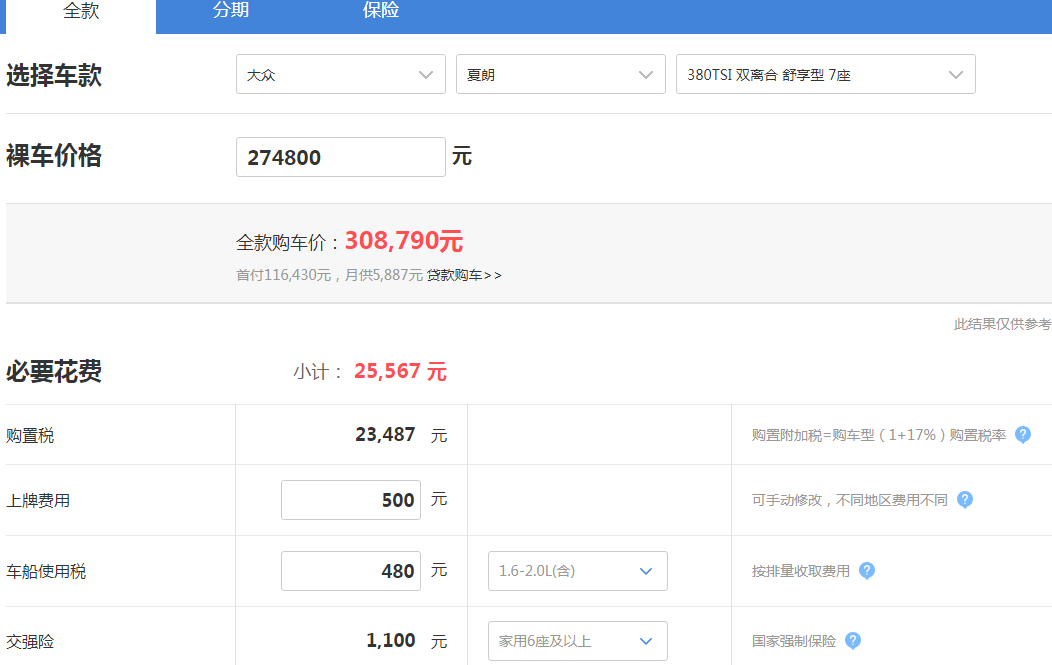Expand the 380TSI 双离合 舒享型 7座 trim dropdown
The width and height of the screenshot is (1052, 665).
826,74
